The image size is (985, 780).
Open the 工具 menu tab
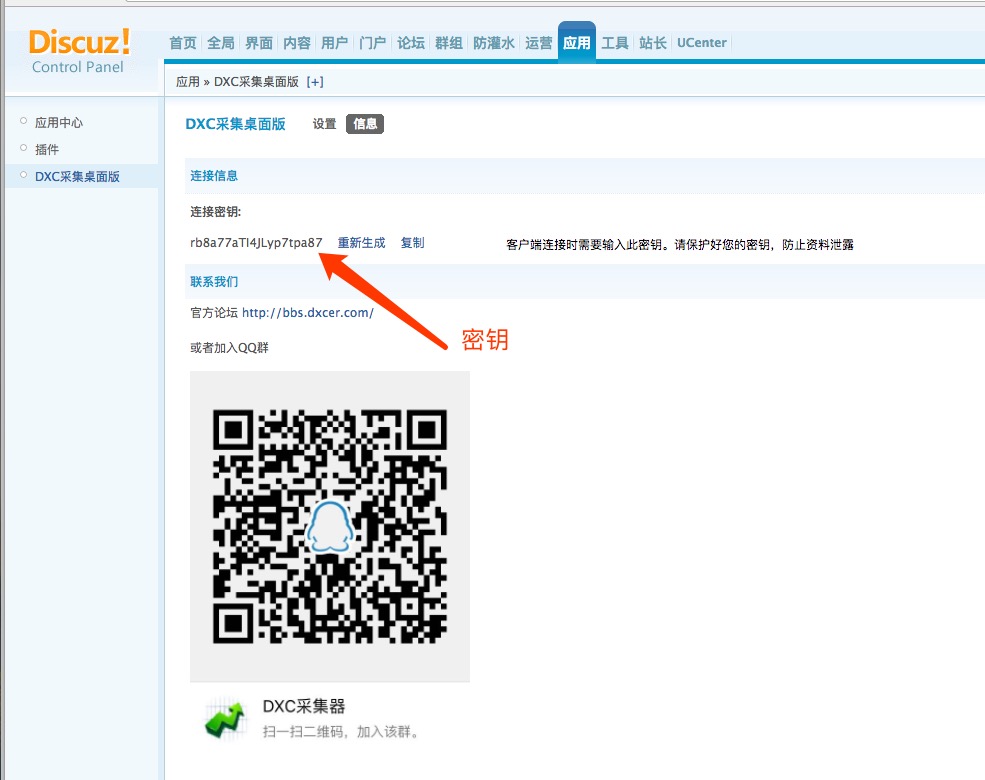click(x=614, y=43)
